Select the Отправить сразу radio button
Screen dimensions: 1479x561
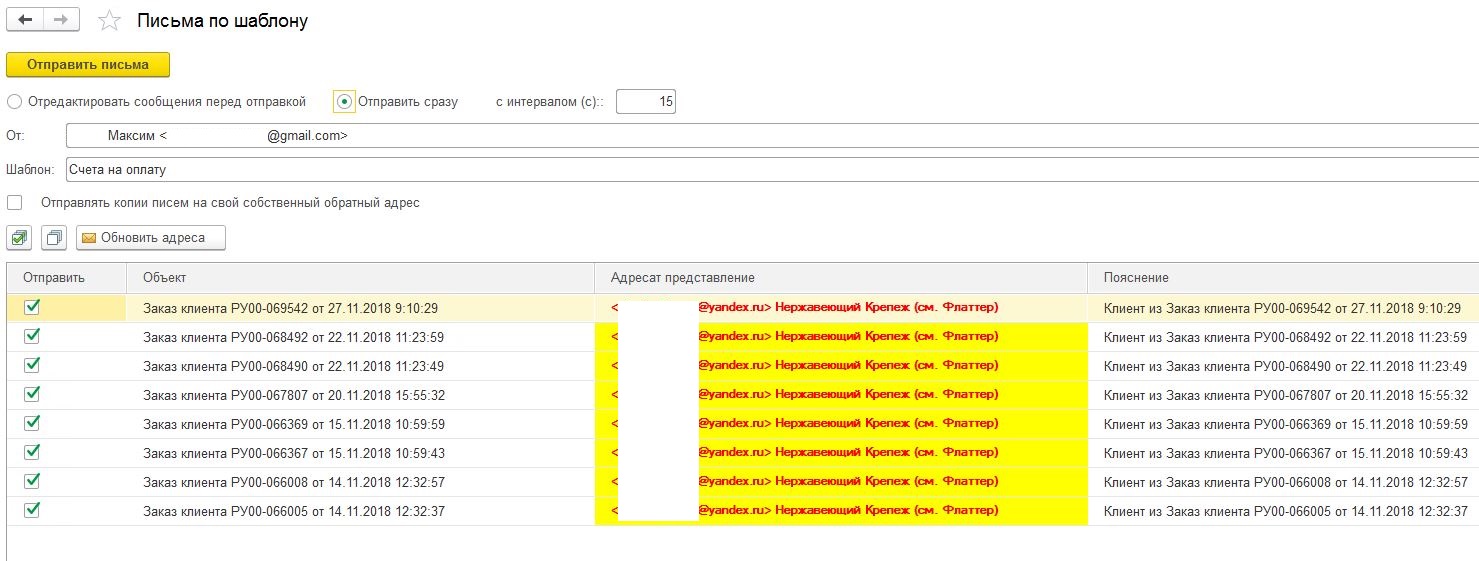click(344, 102)
